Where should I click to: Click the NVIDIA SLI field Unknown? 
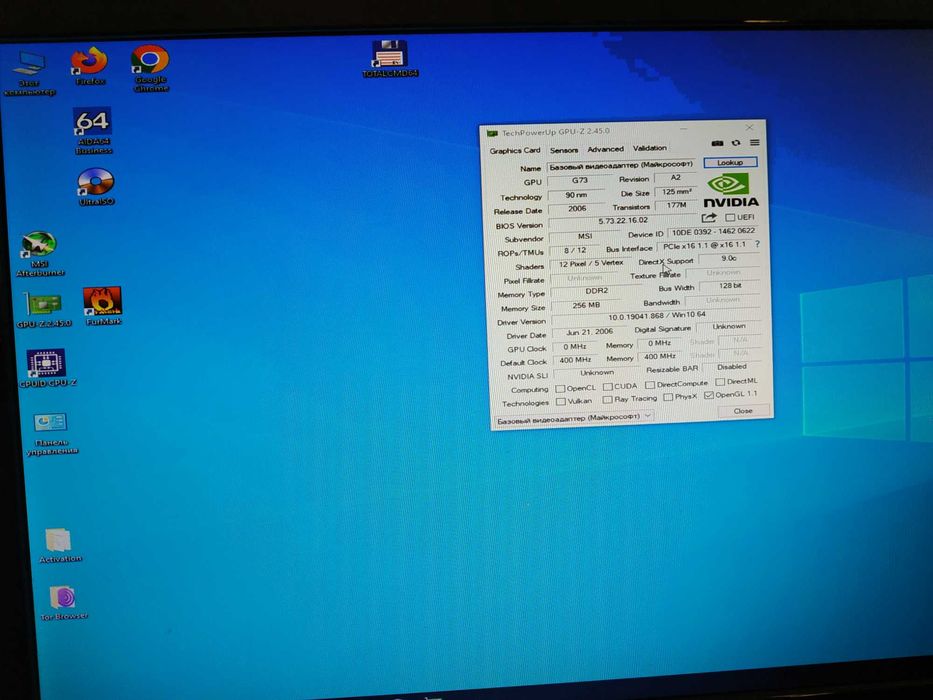point(597,373)
